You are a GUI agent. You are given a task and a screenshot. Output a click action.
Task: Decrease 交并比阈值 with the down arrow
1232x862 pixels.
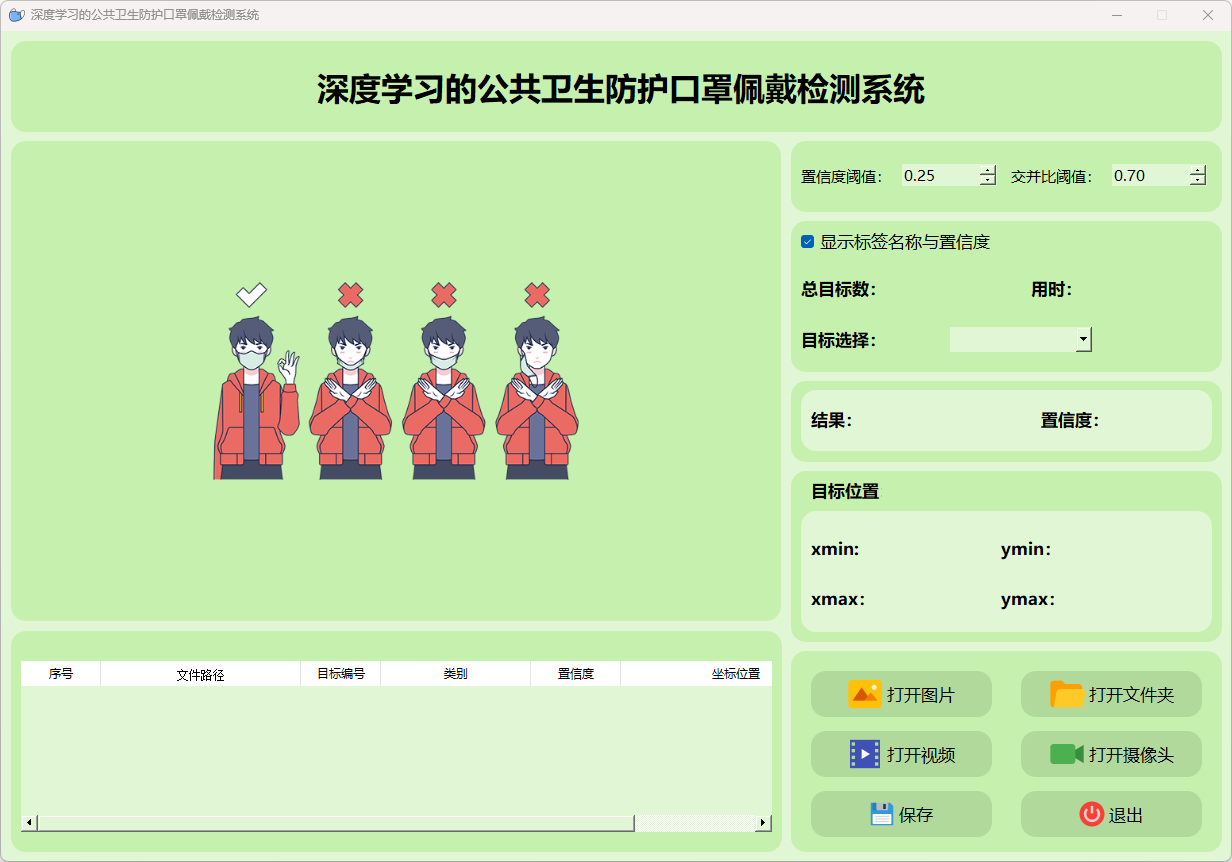tap(1198, 181)
